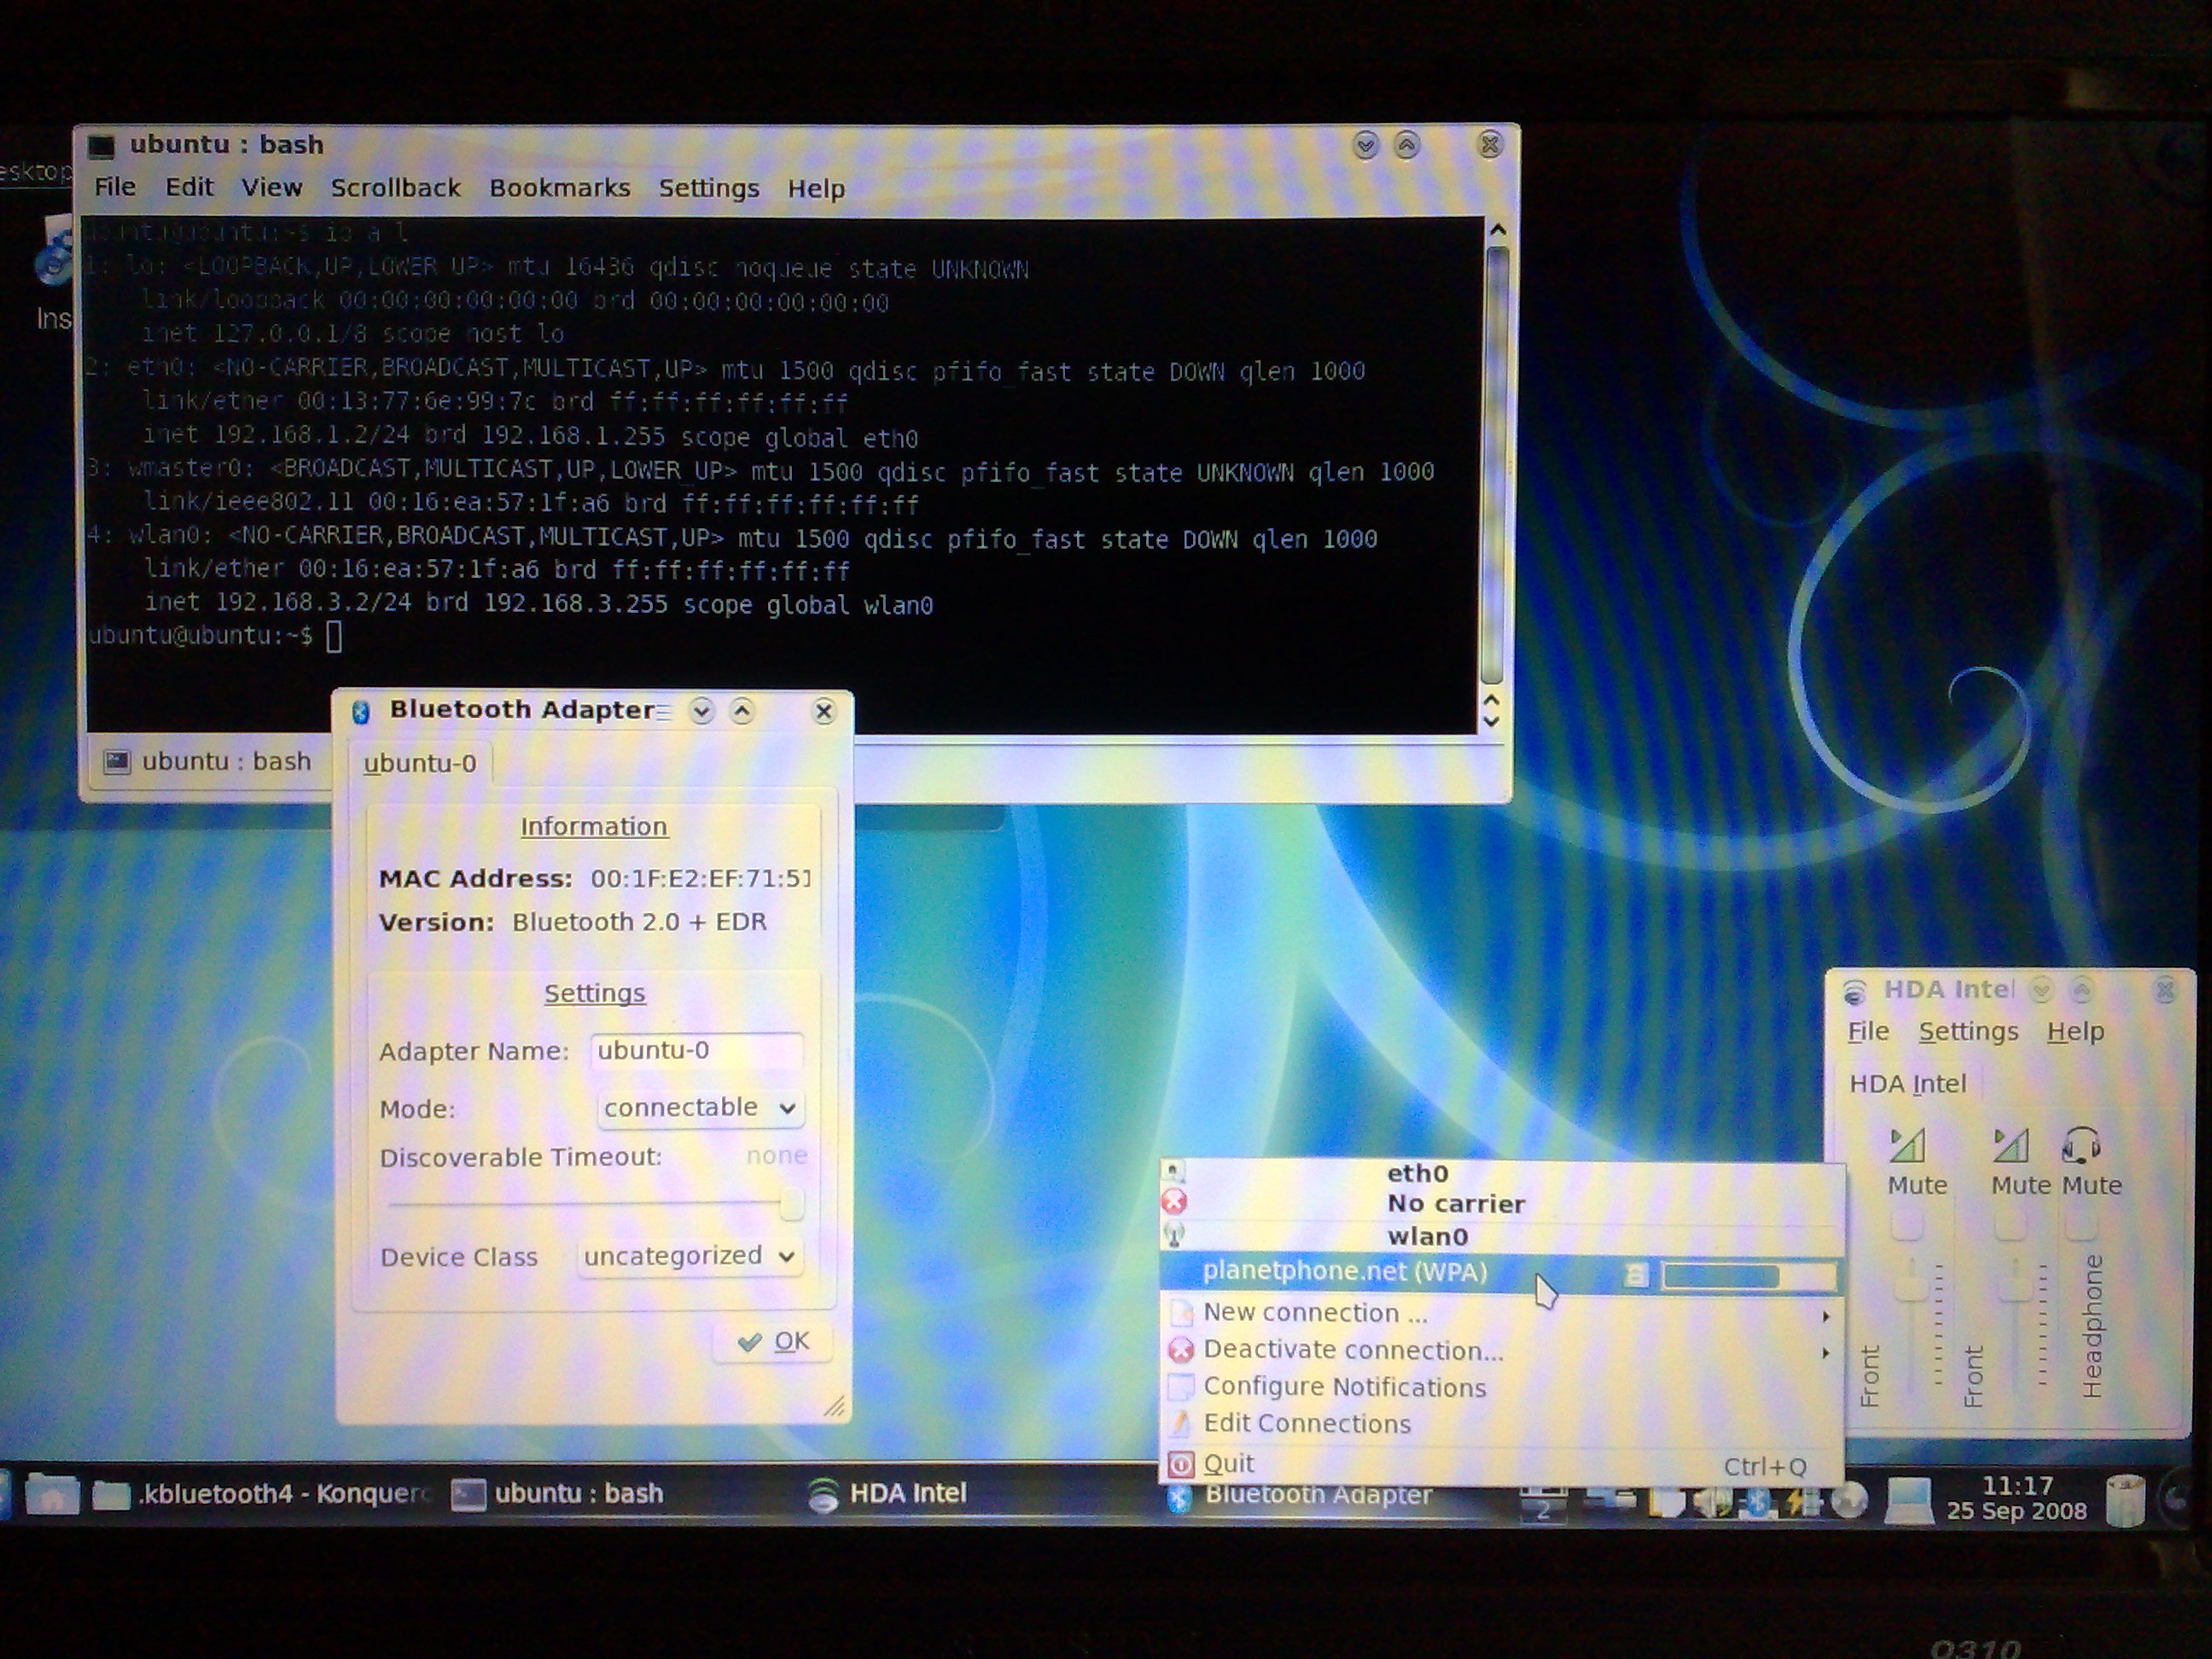This screenshot has height=1659, width=2212.
Task: Click the eth0 wired device icon in the menu
Action: [1174, 1171]
